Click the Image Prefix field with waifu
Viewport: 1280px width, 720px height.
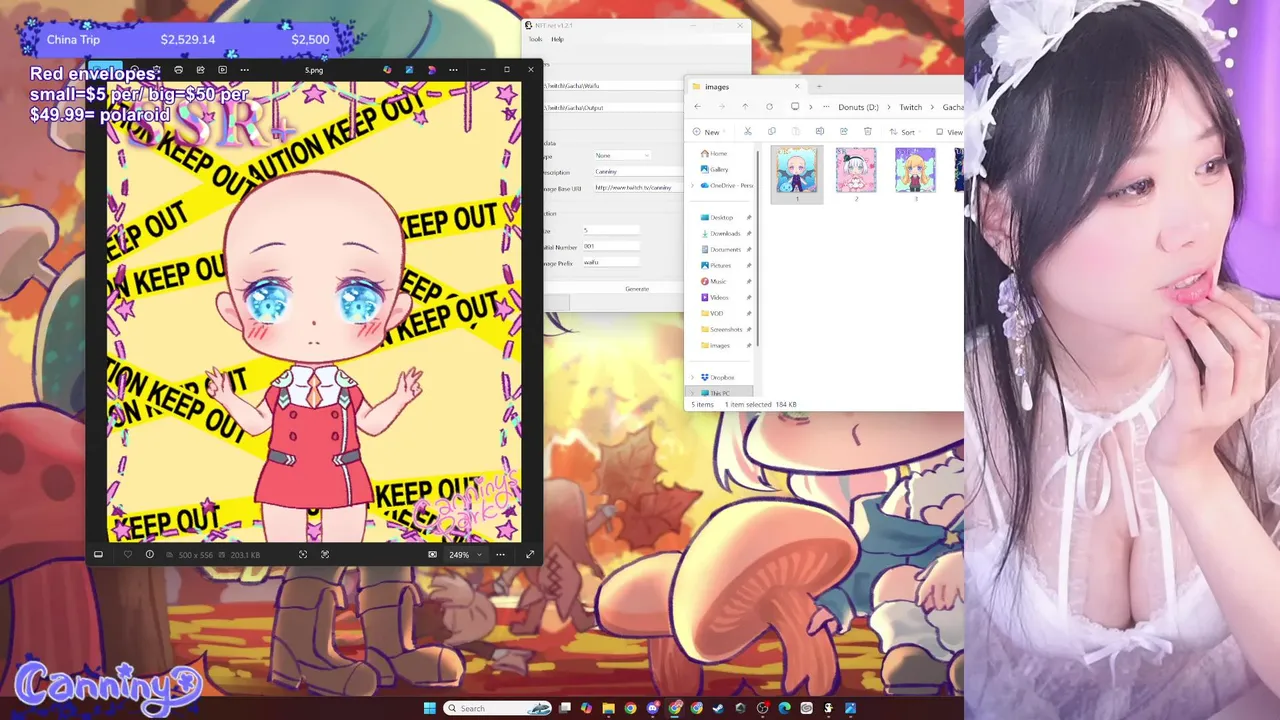click(610, 262)
